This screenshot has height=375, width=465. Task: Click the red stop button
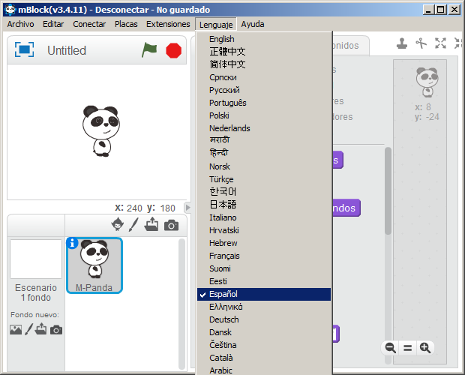[x=173, y=51]
